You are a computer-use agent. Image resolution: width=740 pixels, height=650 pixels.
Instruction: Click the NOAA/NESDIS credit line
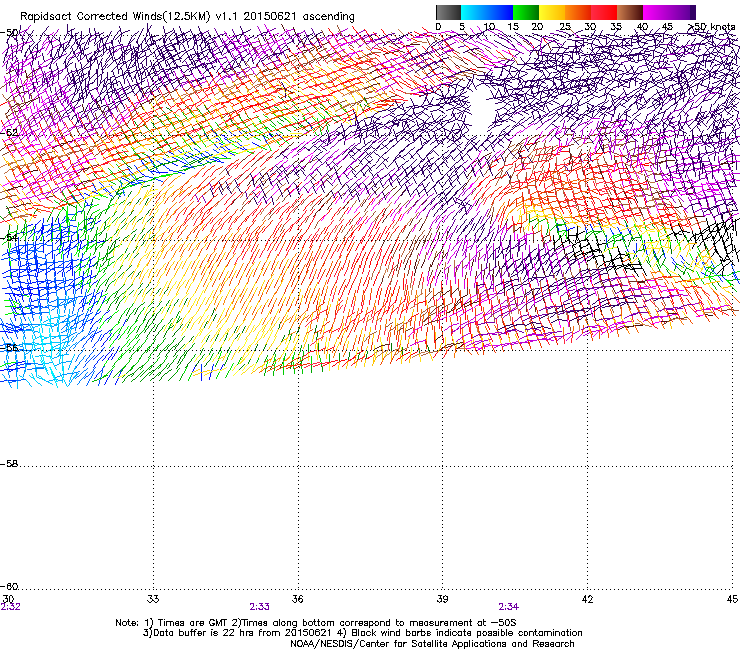click(x=432, y=644)
